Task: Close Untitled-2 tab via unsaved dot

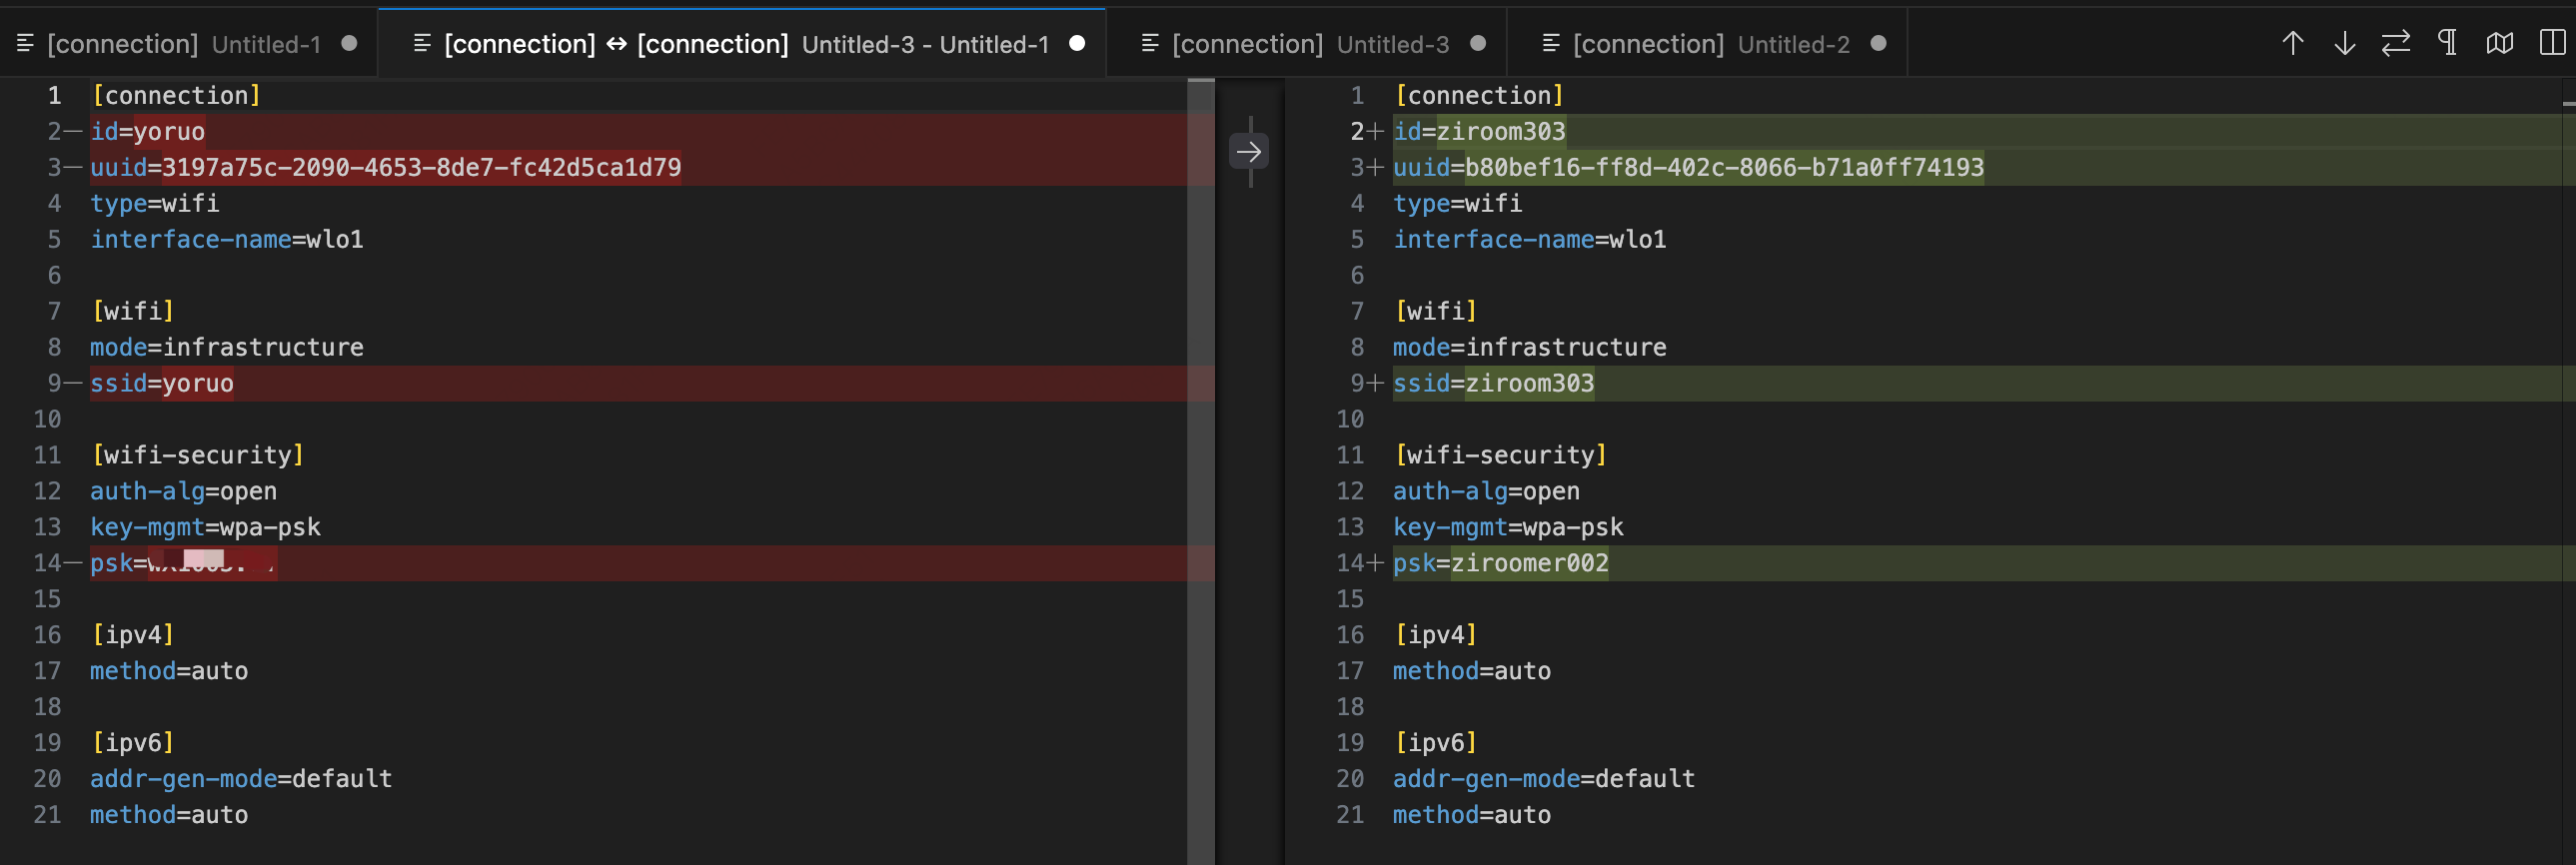Action: (1878, 43)
